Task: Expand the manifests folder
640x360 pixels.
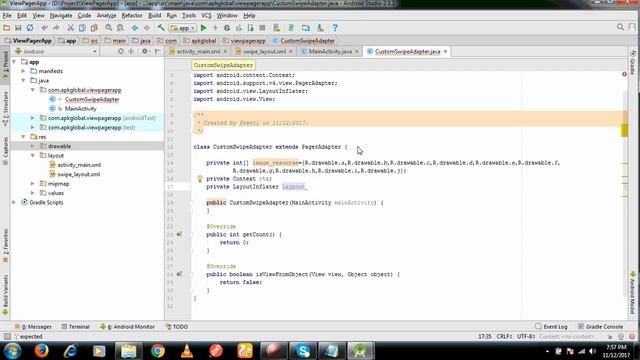Action: [x=23, y=71]
